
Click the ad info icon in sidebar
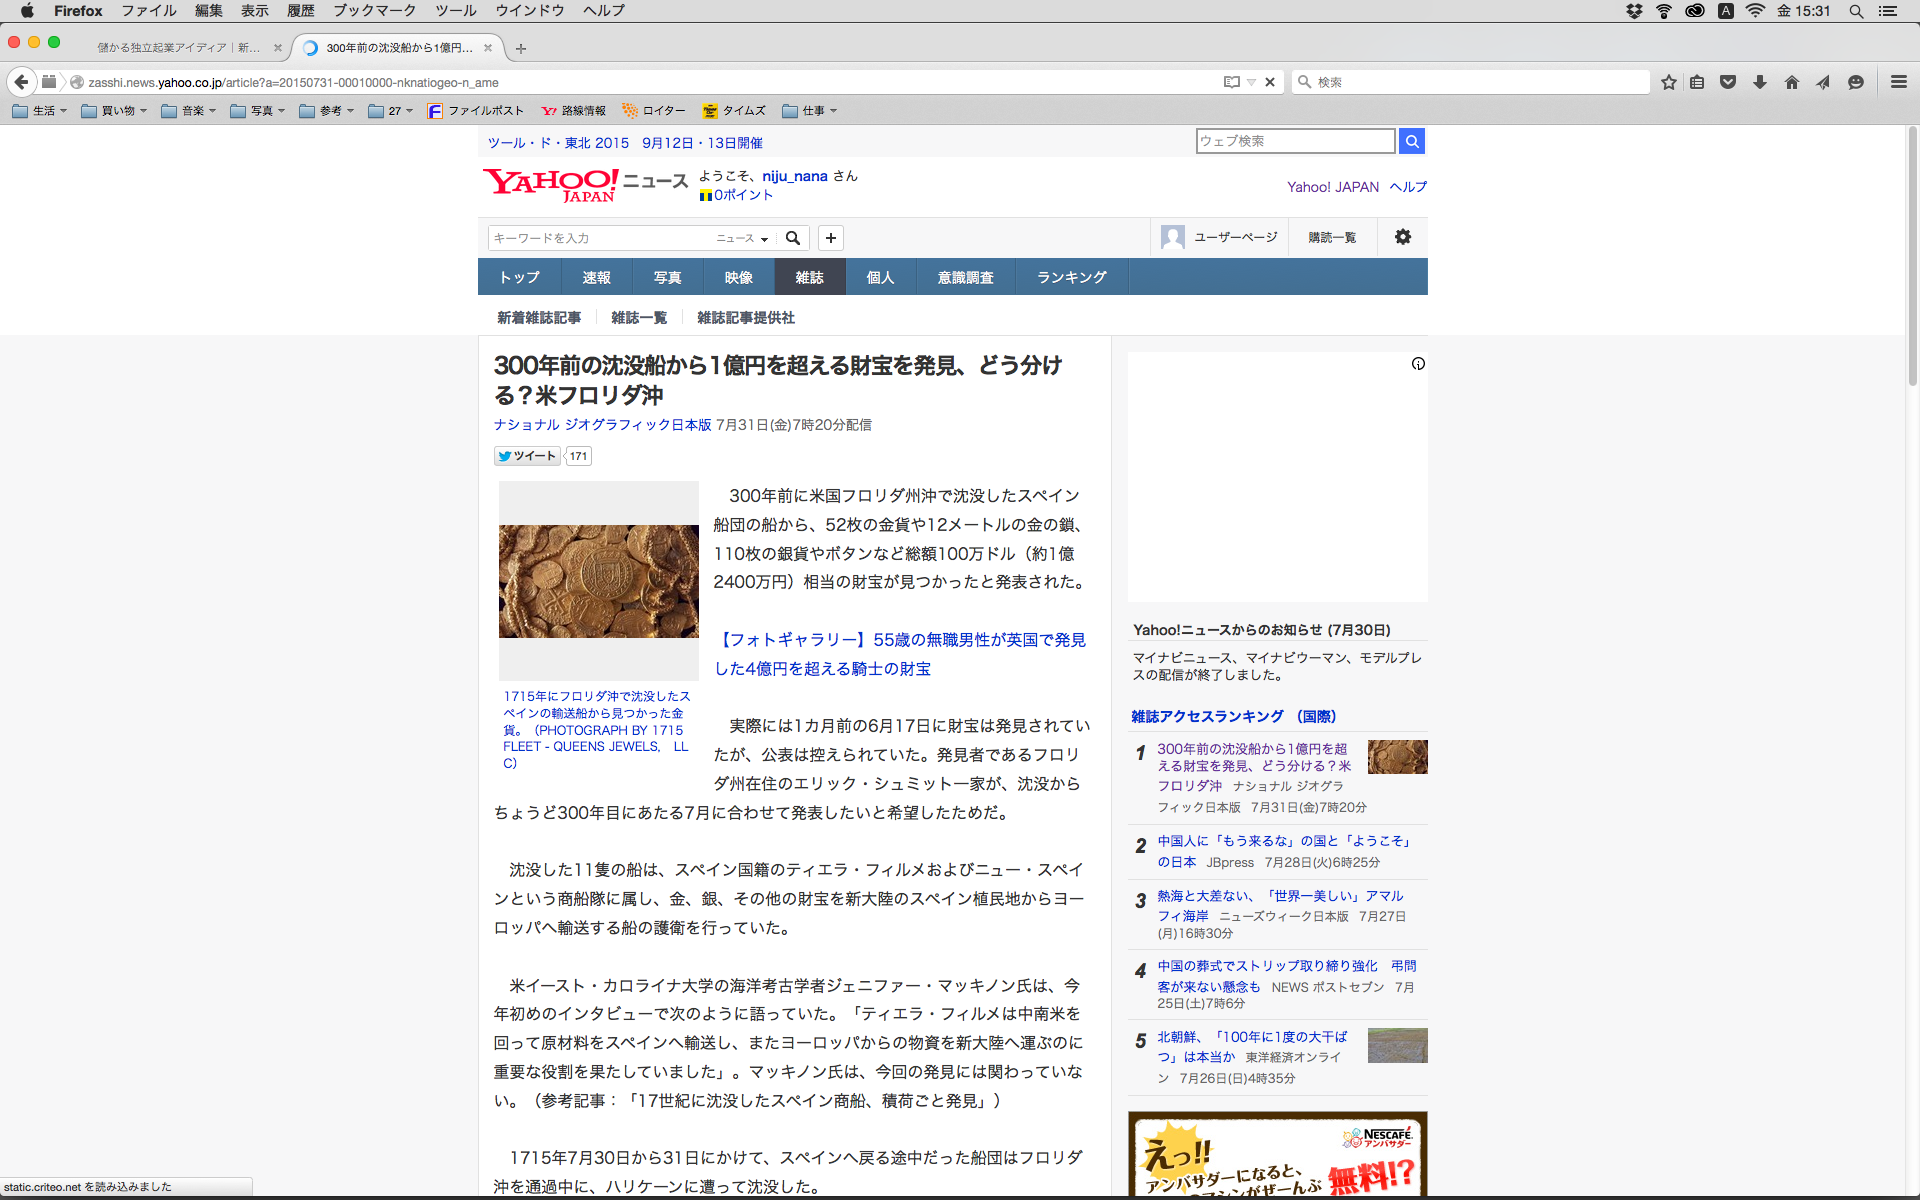[1418, 364]
